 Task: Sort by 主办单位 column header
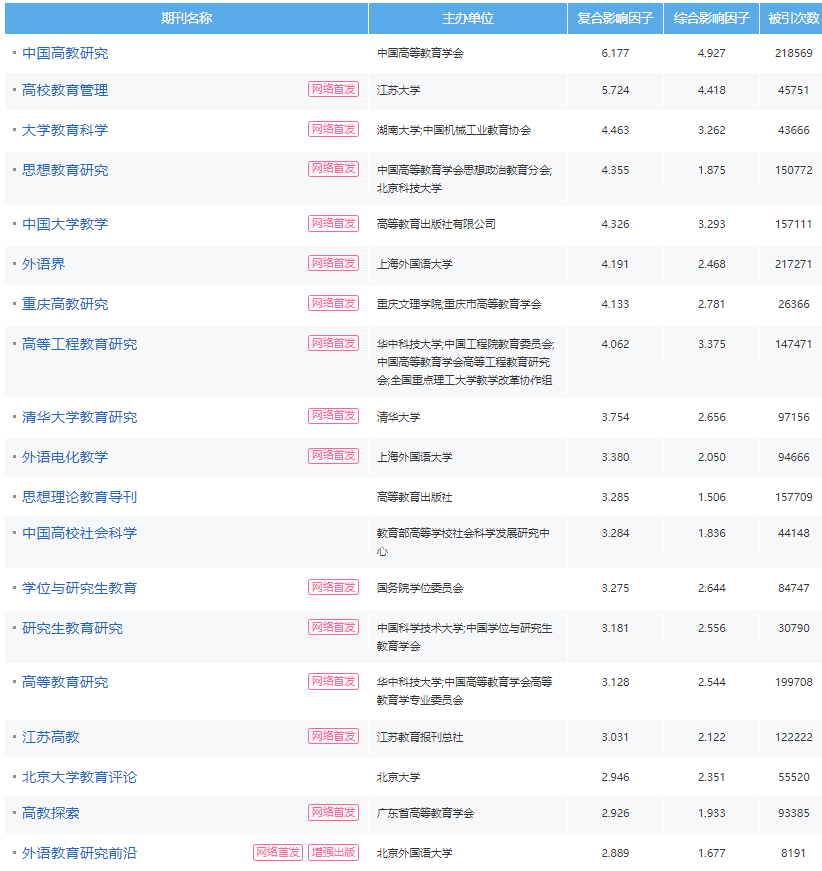pyautogui.click(x=468, y=18)
